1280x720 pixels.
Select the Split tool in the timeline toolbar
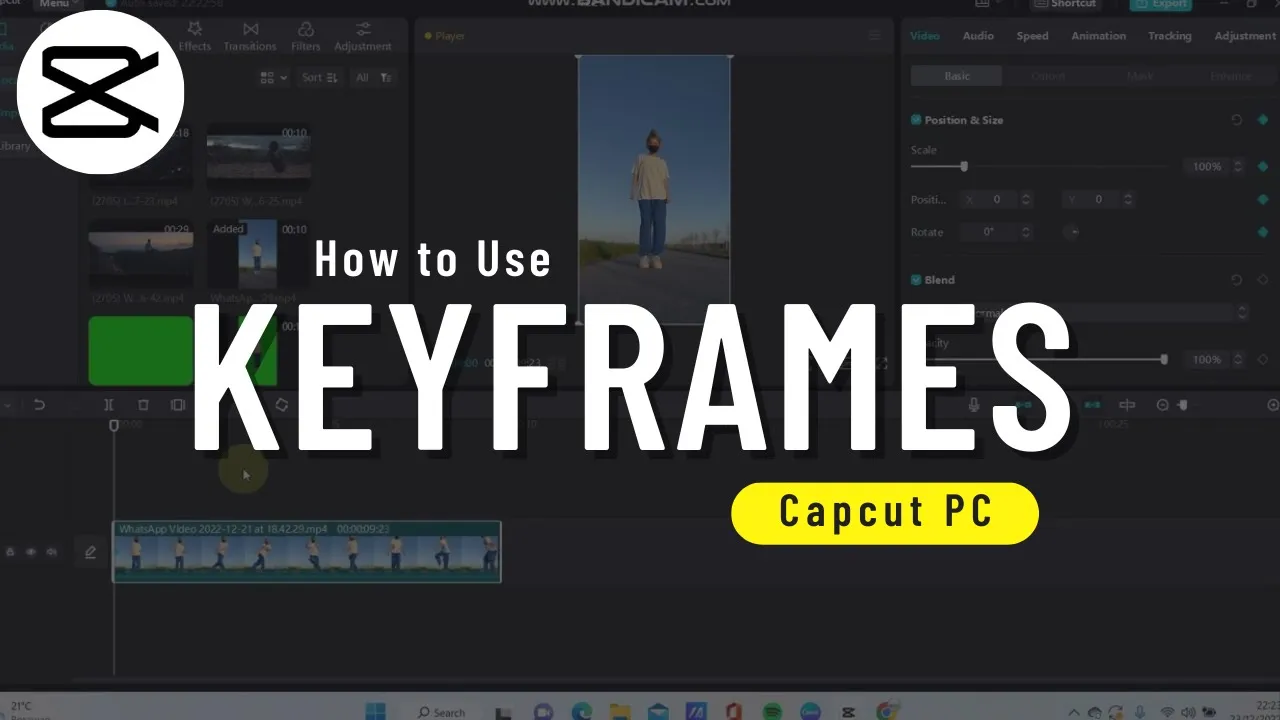click(x=109, y=405)
